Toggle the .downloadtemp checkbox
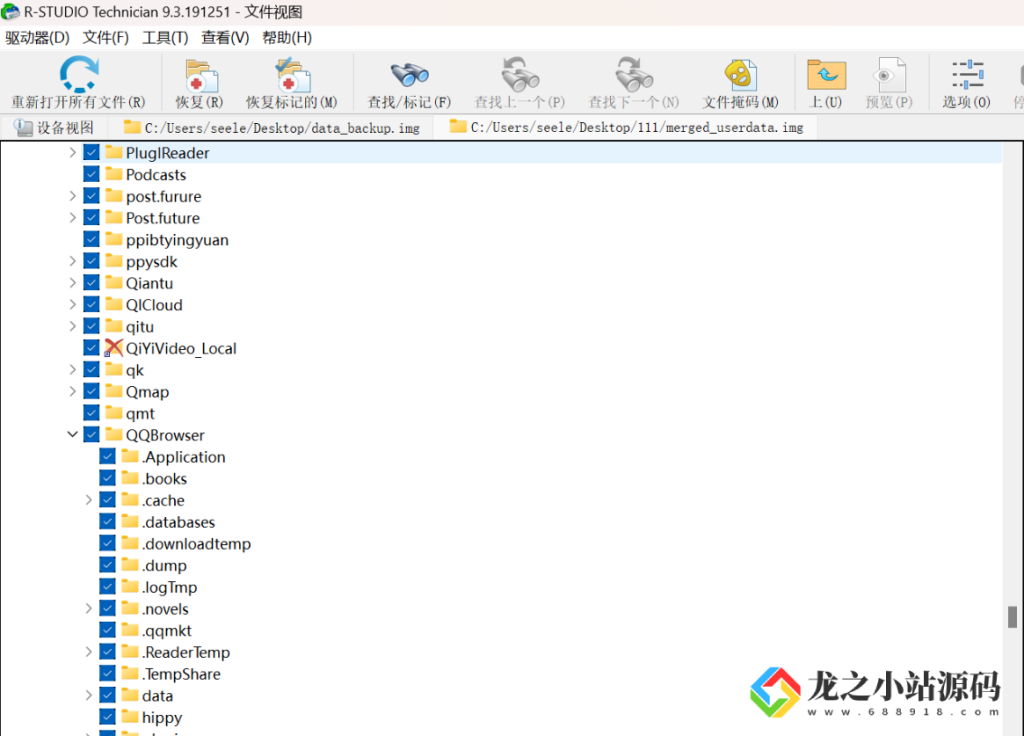 (108, 543)
